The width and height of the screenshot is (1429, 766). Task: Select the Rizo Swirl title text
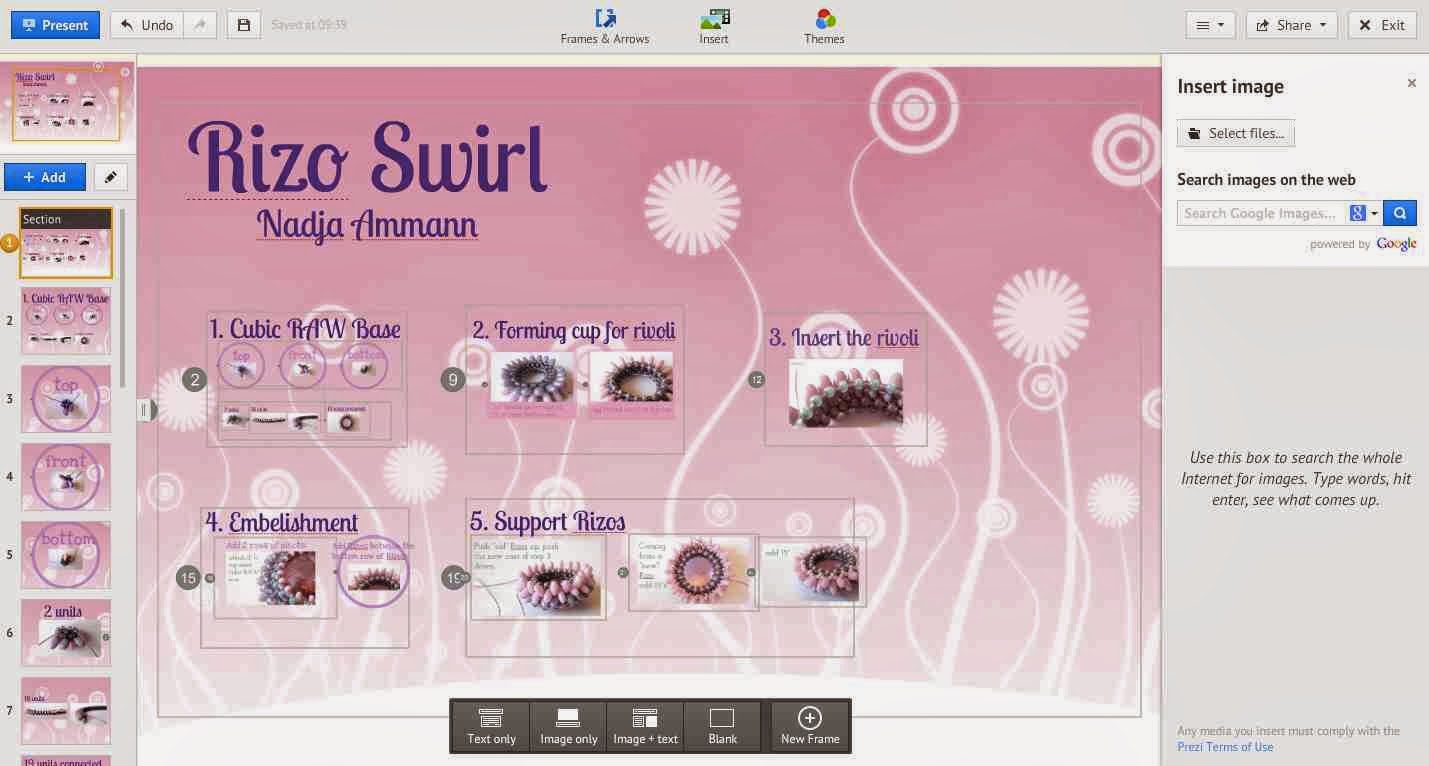coord(367,157)
